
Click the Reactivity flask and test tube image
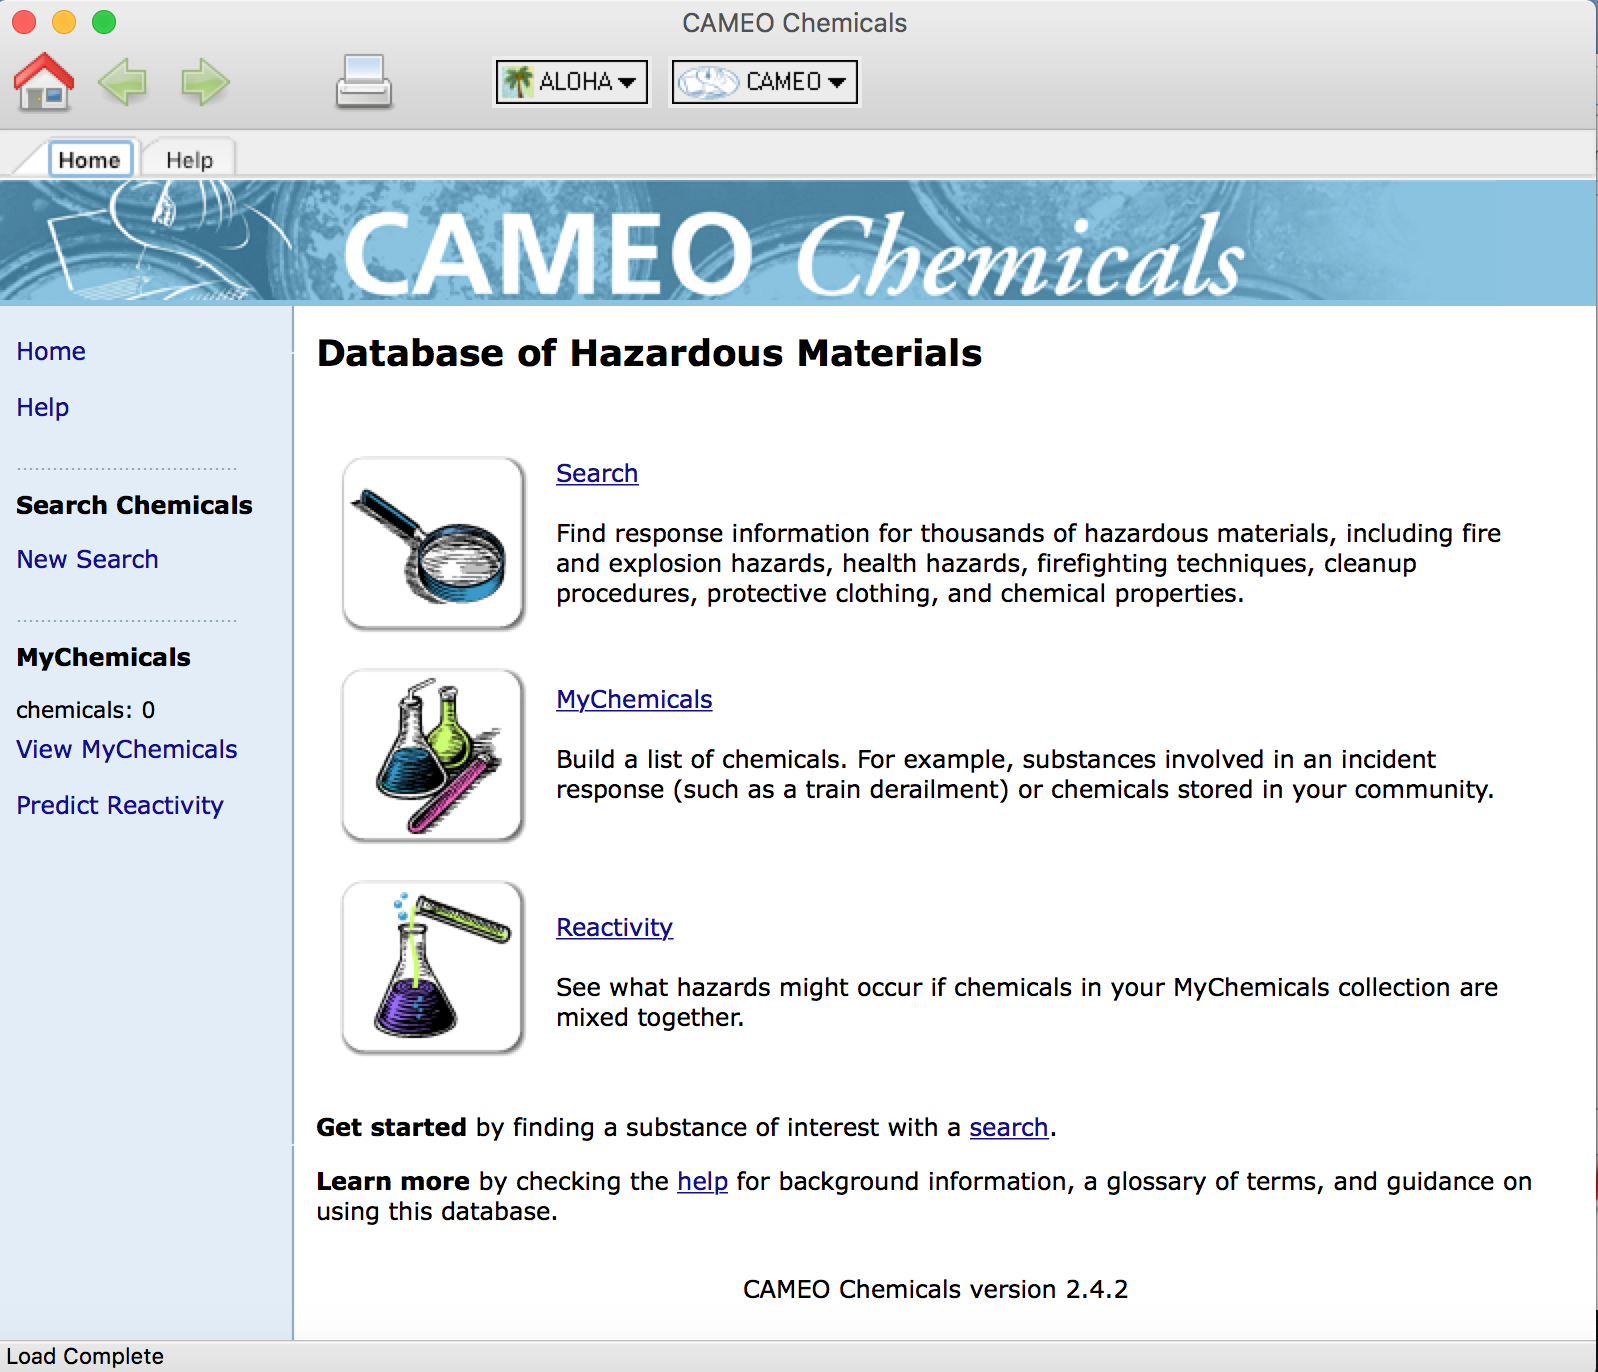coord(433,968)
